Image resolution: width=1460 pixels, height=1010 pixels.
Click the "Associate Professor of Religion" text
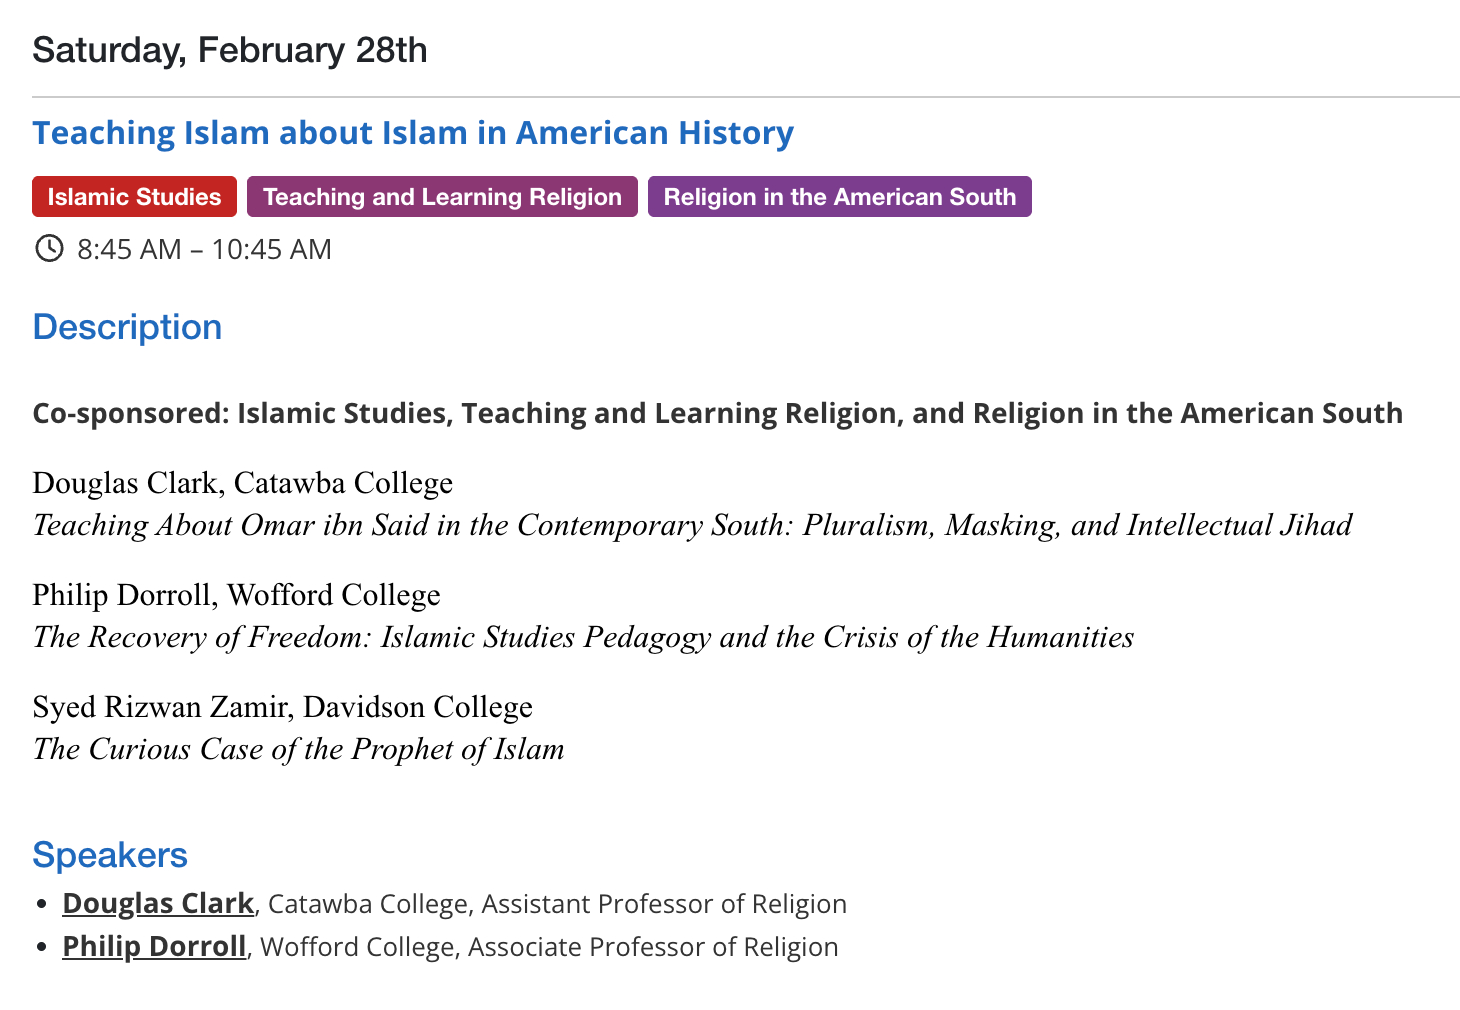click(x=653, y=947)
